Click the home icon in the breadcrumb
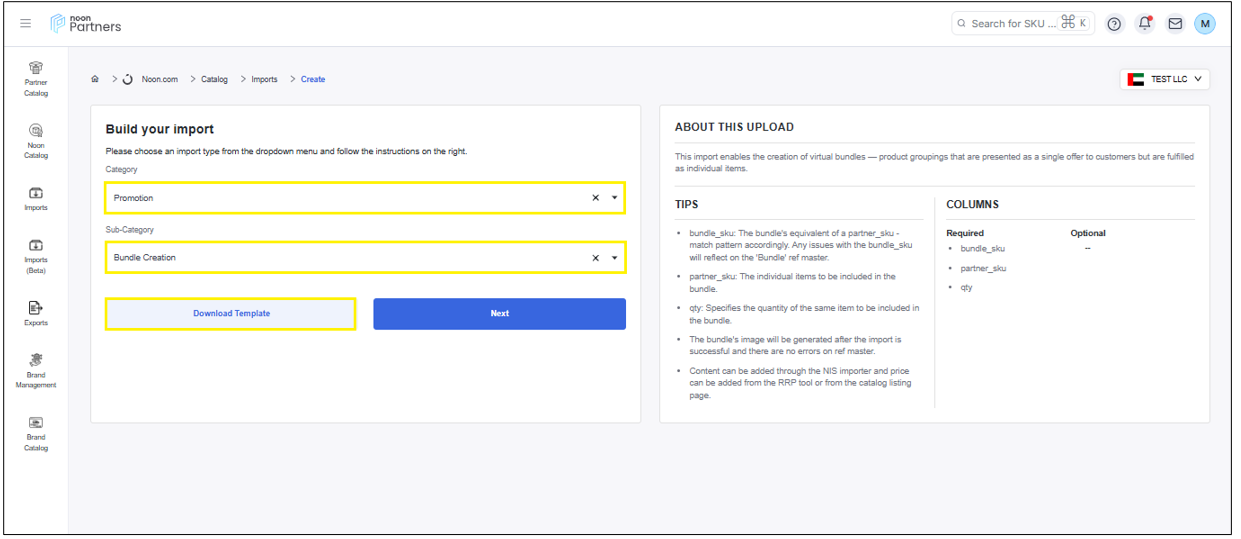This screenshot has height=539, width=1241. [95, 79]
